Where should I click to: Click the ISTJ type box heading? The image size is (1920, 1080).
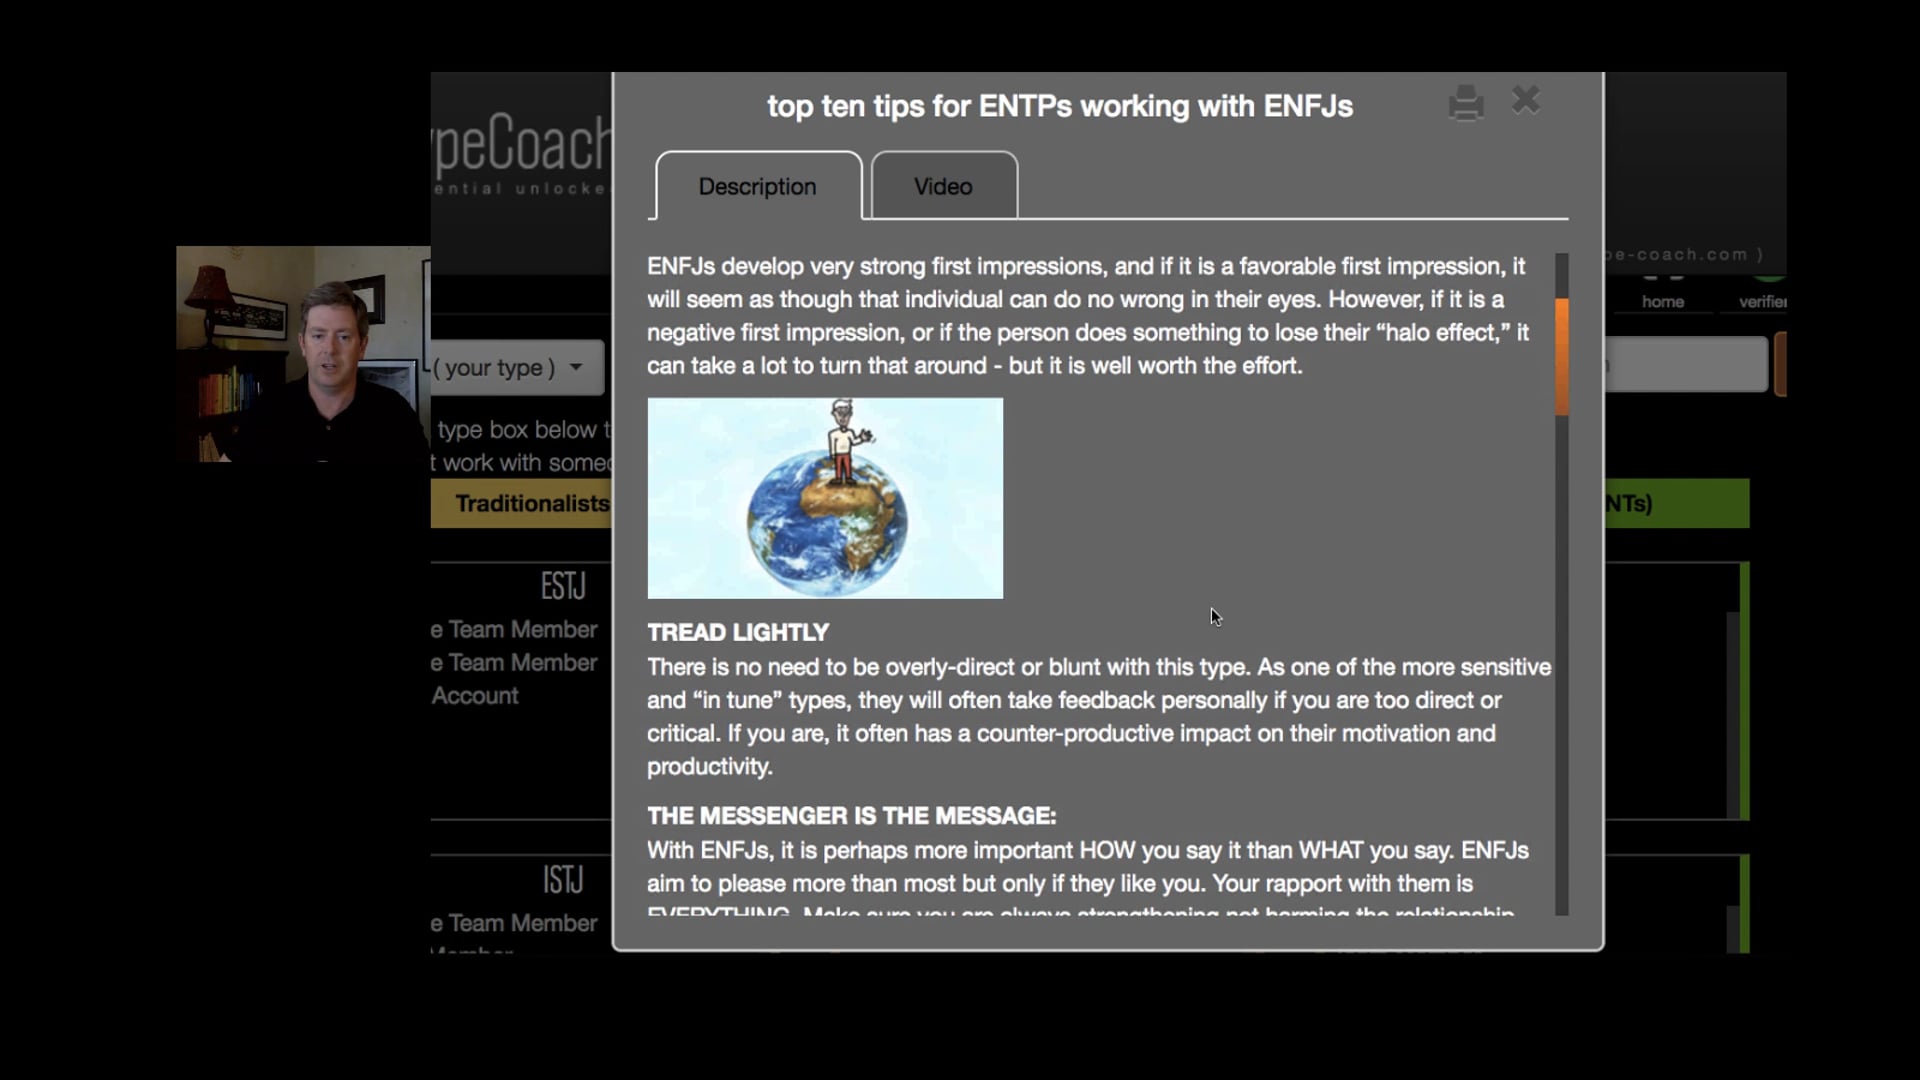pyautogui.click(x=562, y=880)
